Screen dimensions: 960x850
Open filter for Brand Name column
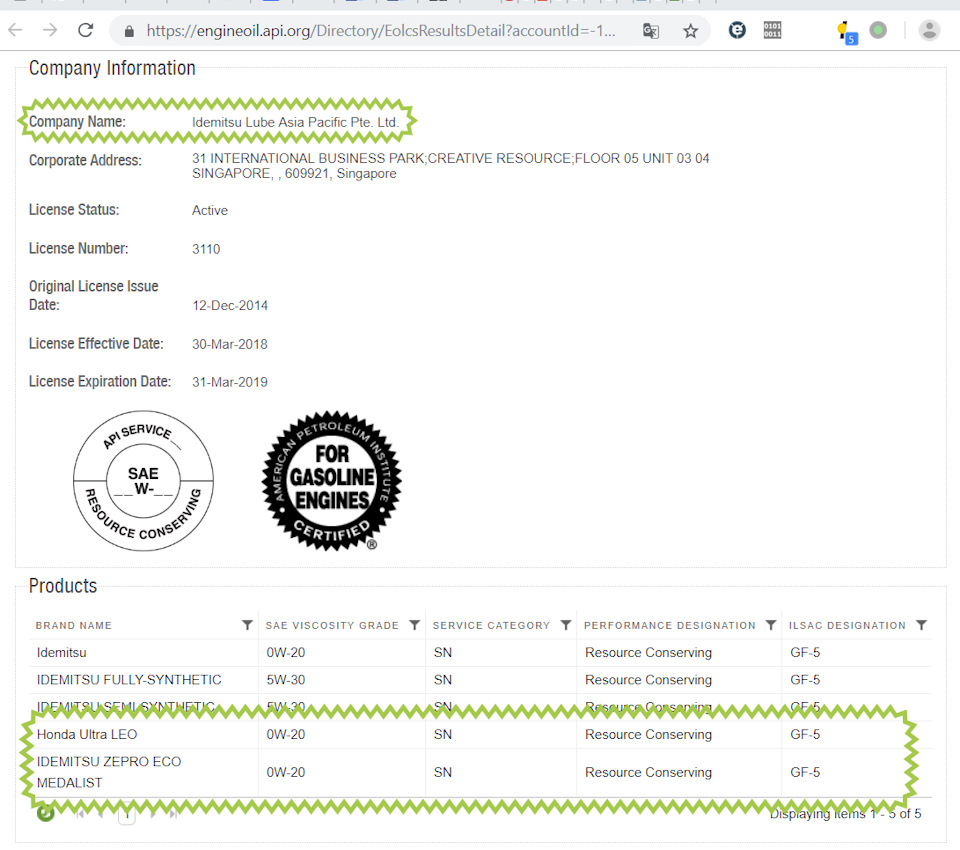coord(247,625)
